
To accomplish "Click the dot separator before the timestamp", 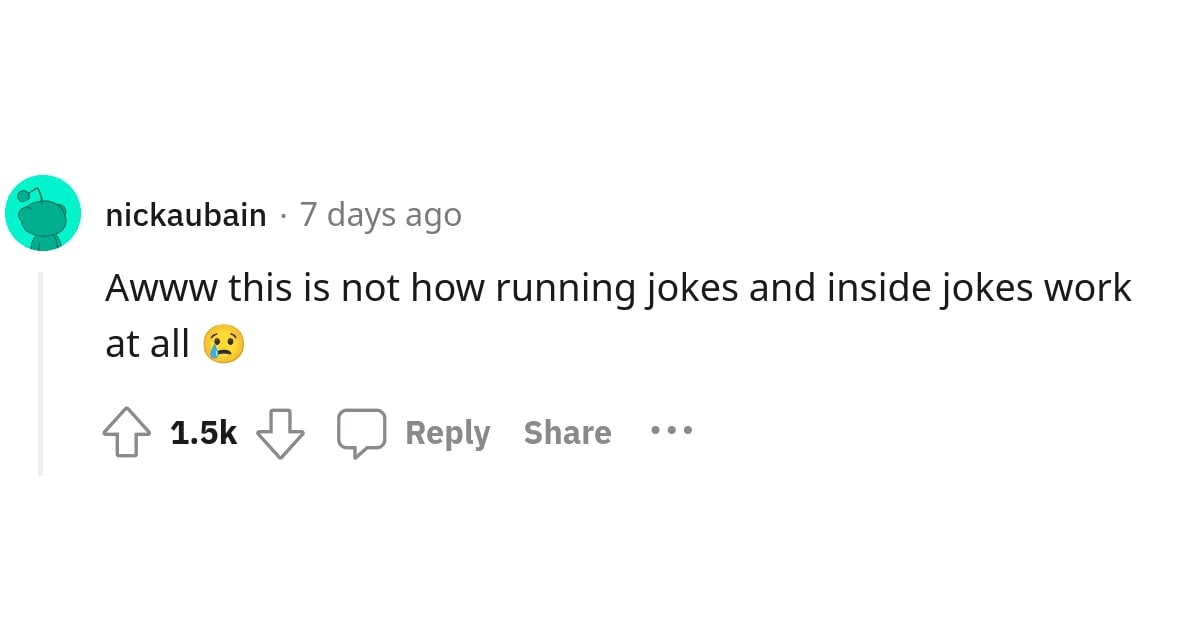I will (x=283, y=215).
